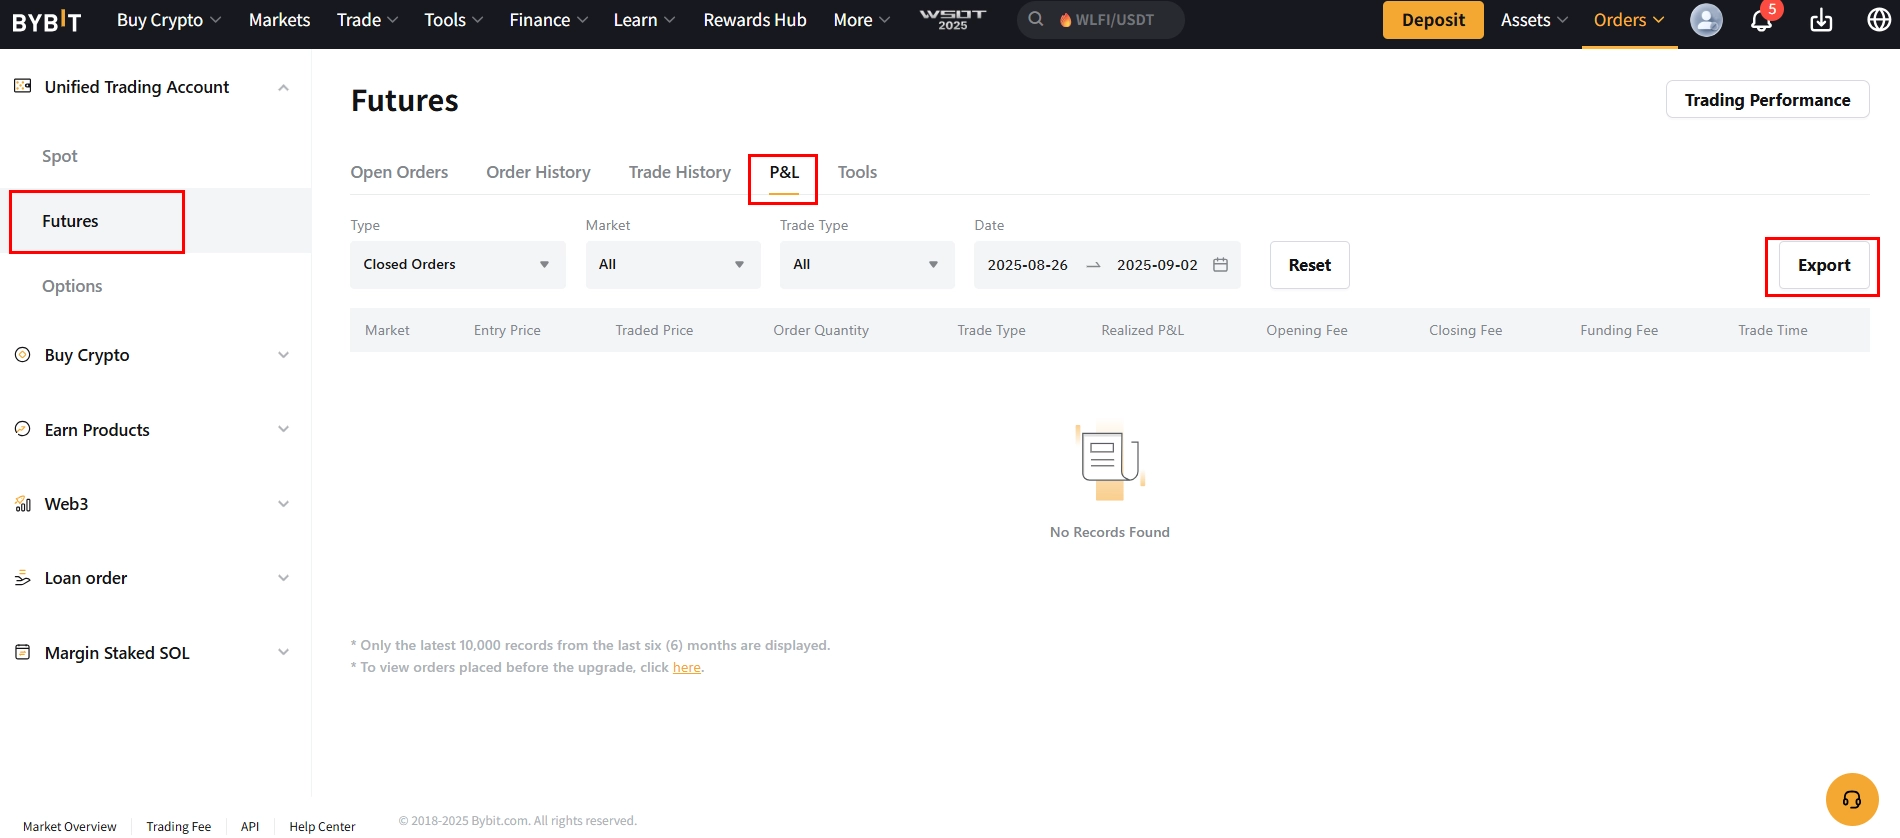This screenshot has height=838, width=1900.
Task: Reset the filters
Action: [1309, 265]
